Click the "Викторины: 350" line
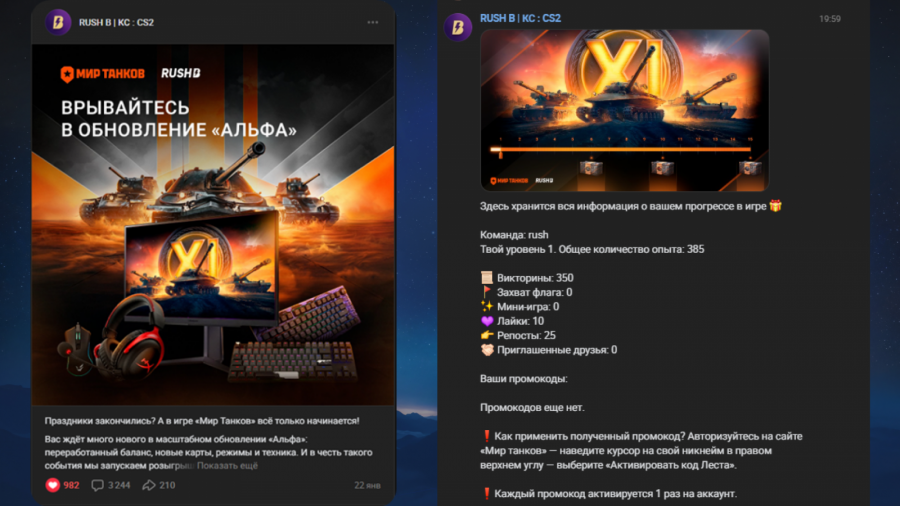The image size is (900, 506). point(526,278)
